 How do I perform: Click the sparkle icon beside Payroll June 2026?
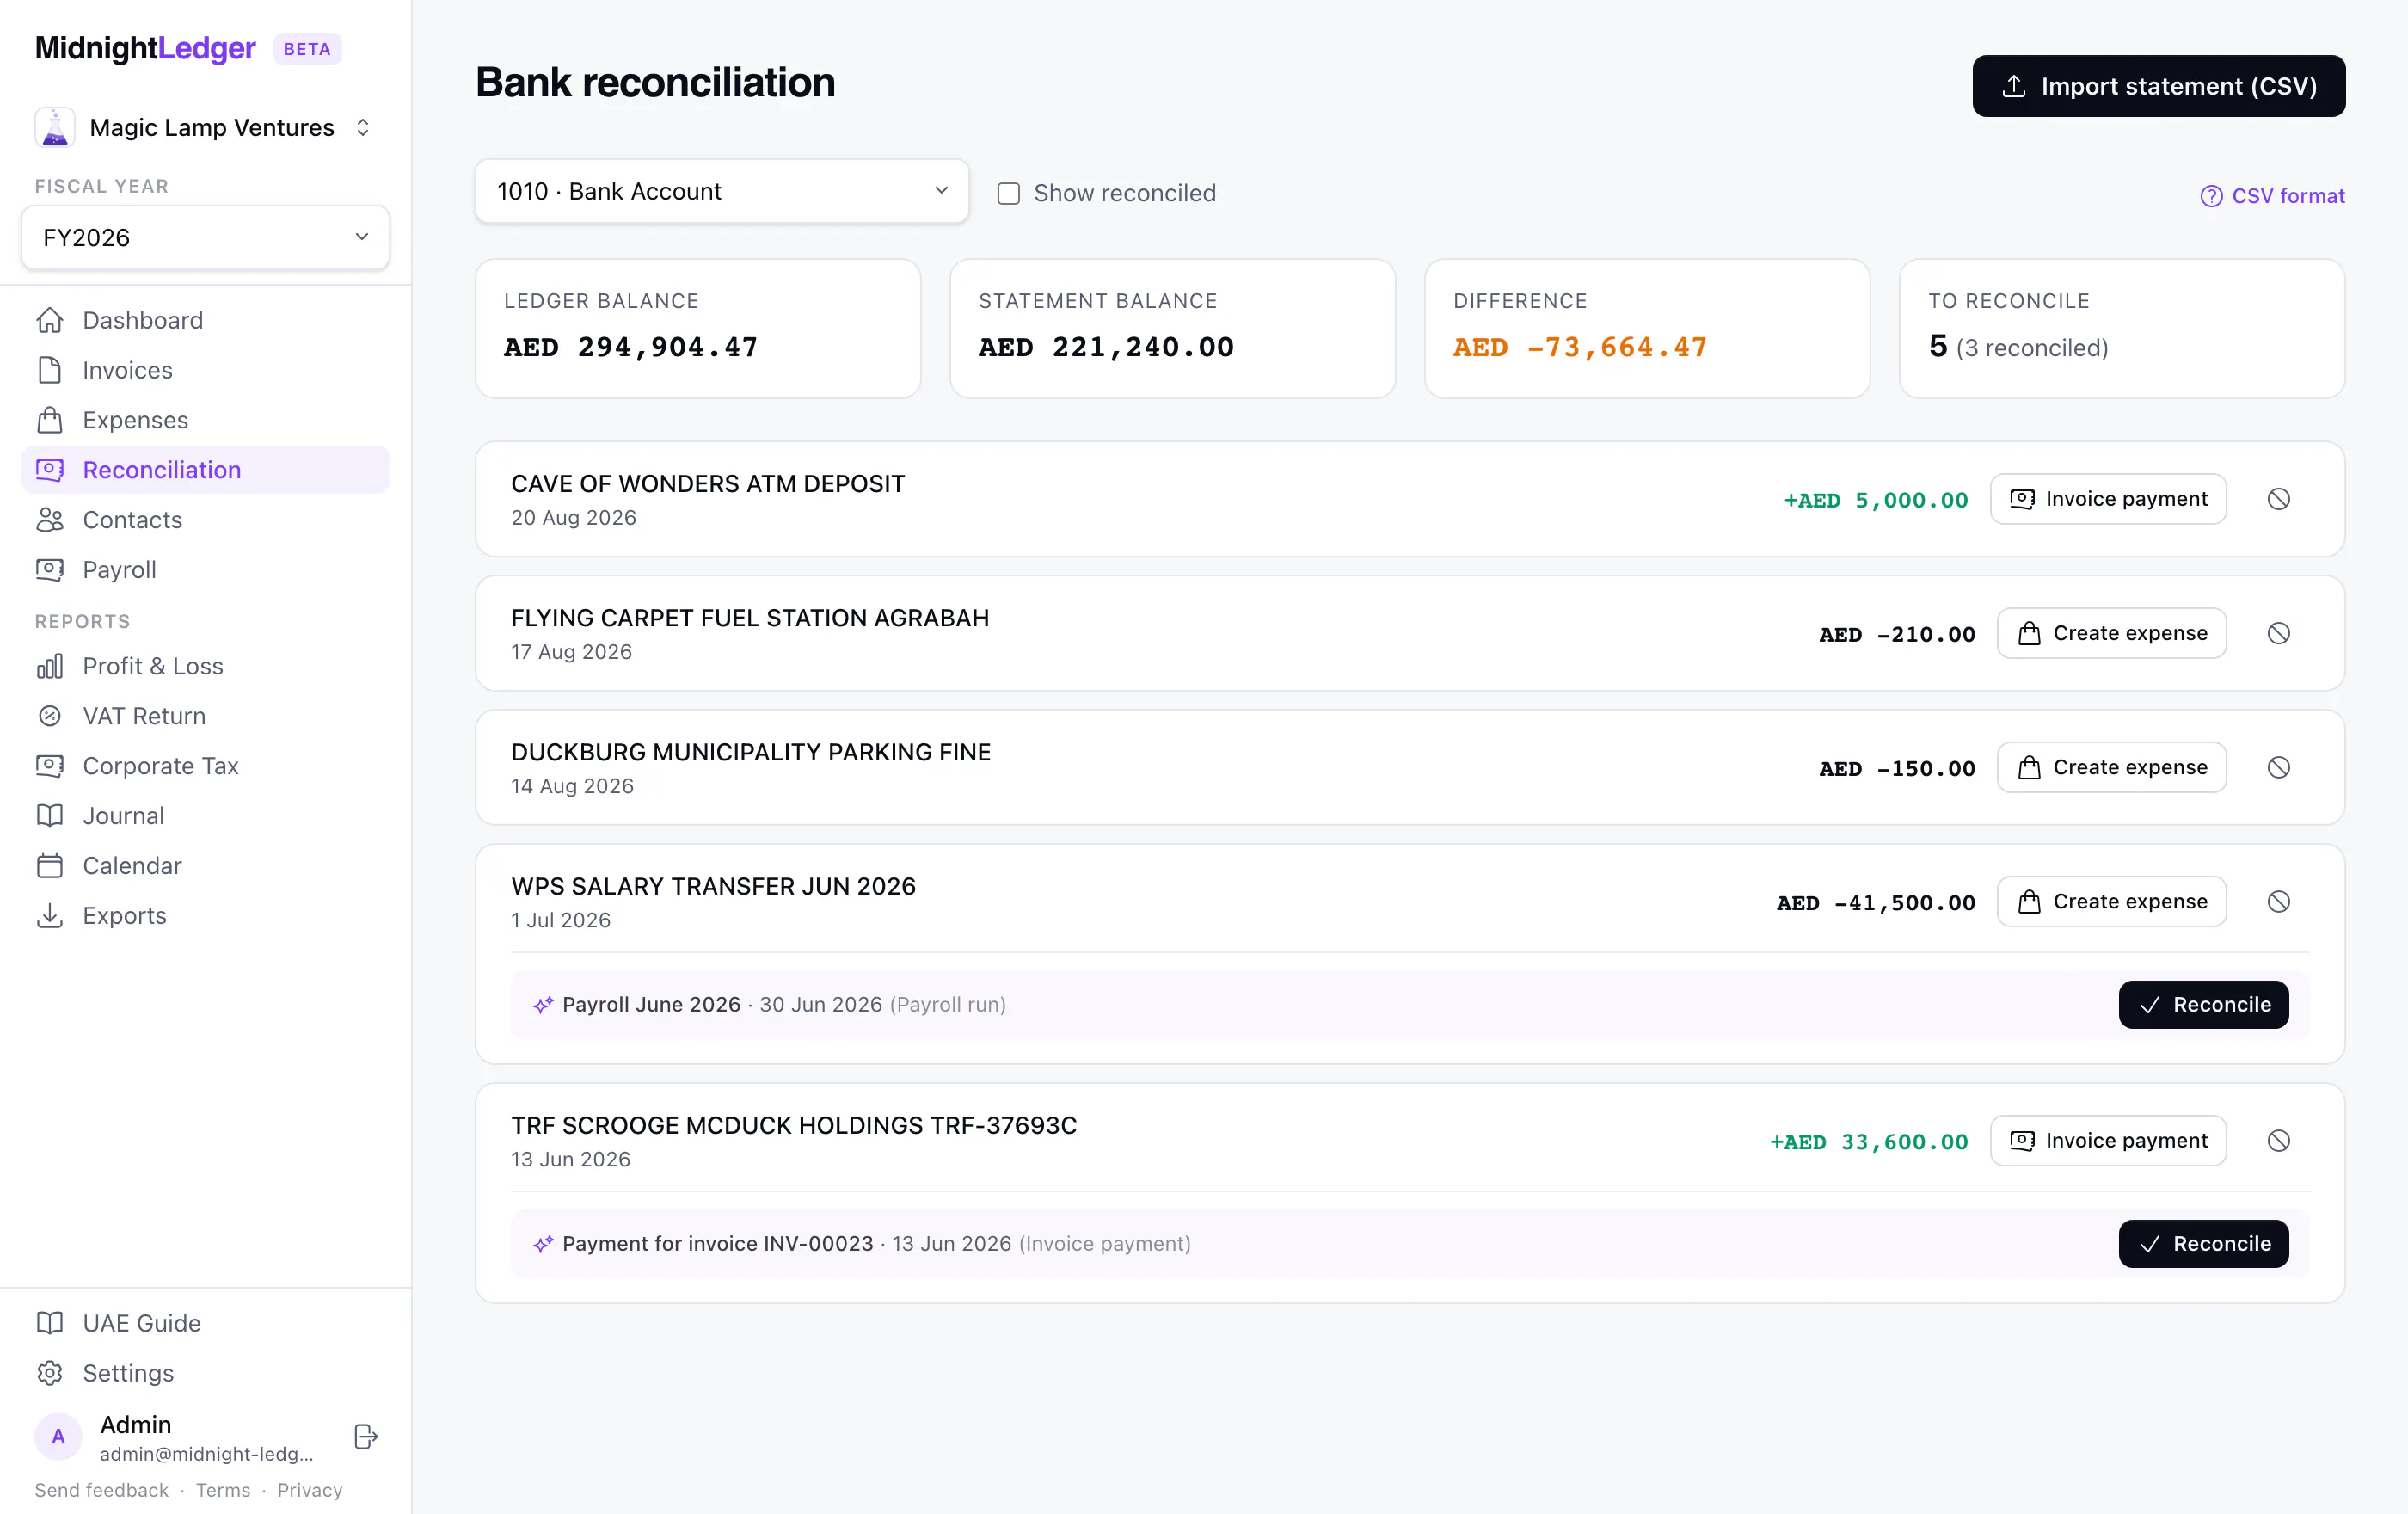[x=543, y=1004]
